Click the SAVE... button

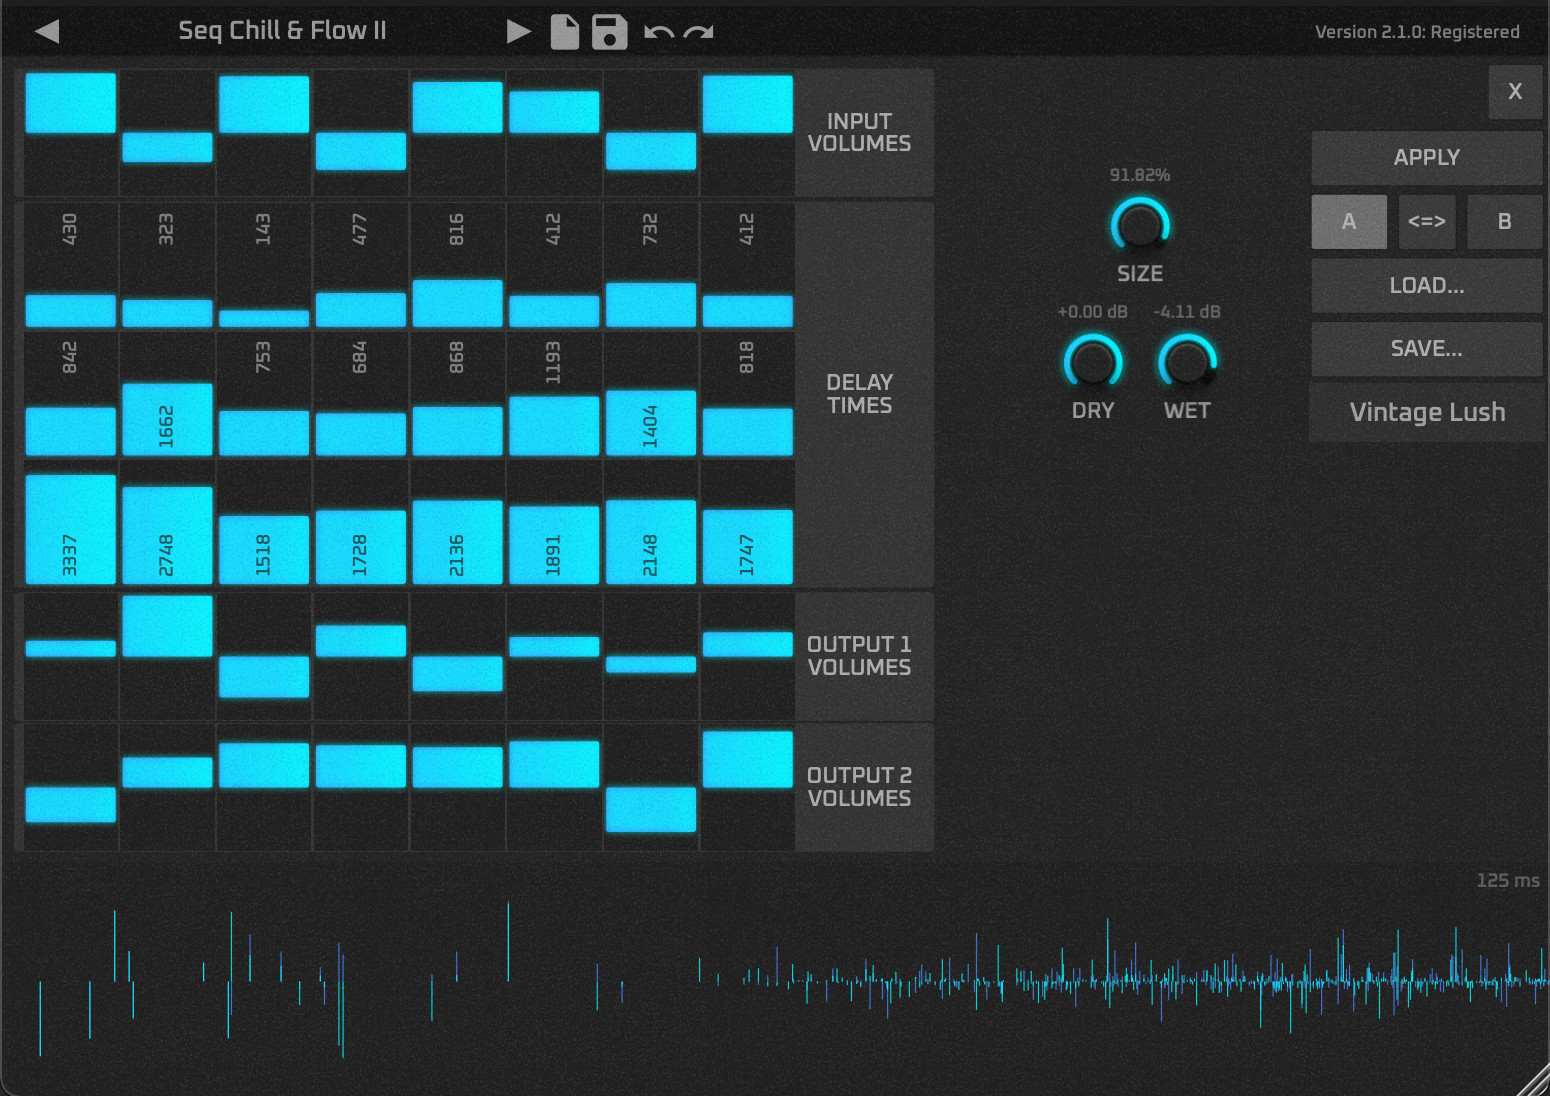click(x=1426, y=349)
